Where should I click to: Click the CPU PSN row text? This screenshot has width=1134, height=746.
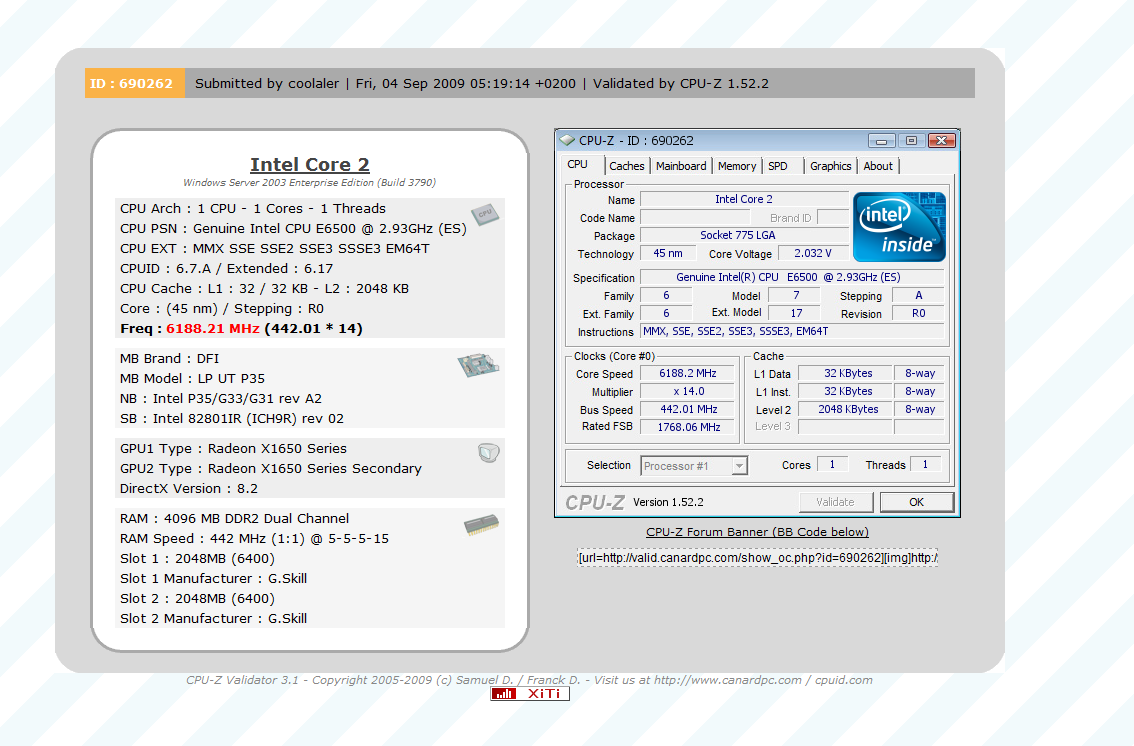tap(294, 228)
